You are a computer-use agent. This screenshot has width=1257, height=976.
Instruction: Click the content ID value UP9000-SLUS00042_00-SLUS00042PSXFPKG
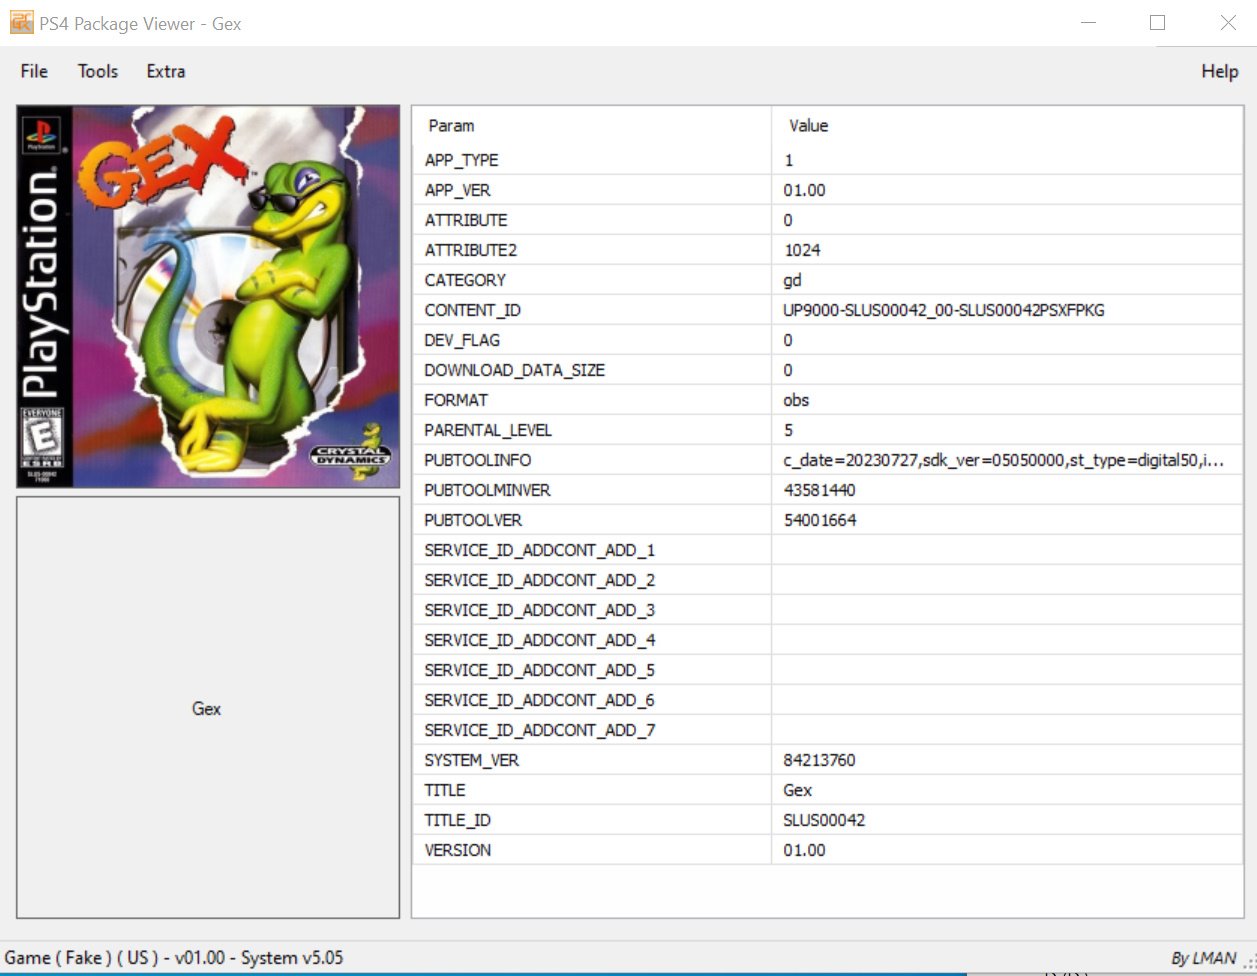coord(944,310)
